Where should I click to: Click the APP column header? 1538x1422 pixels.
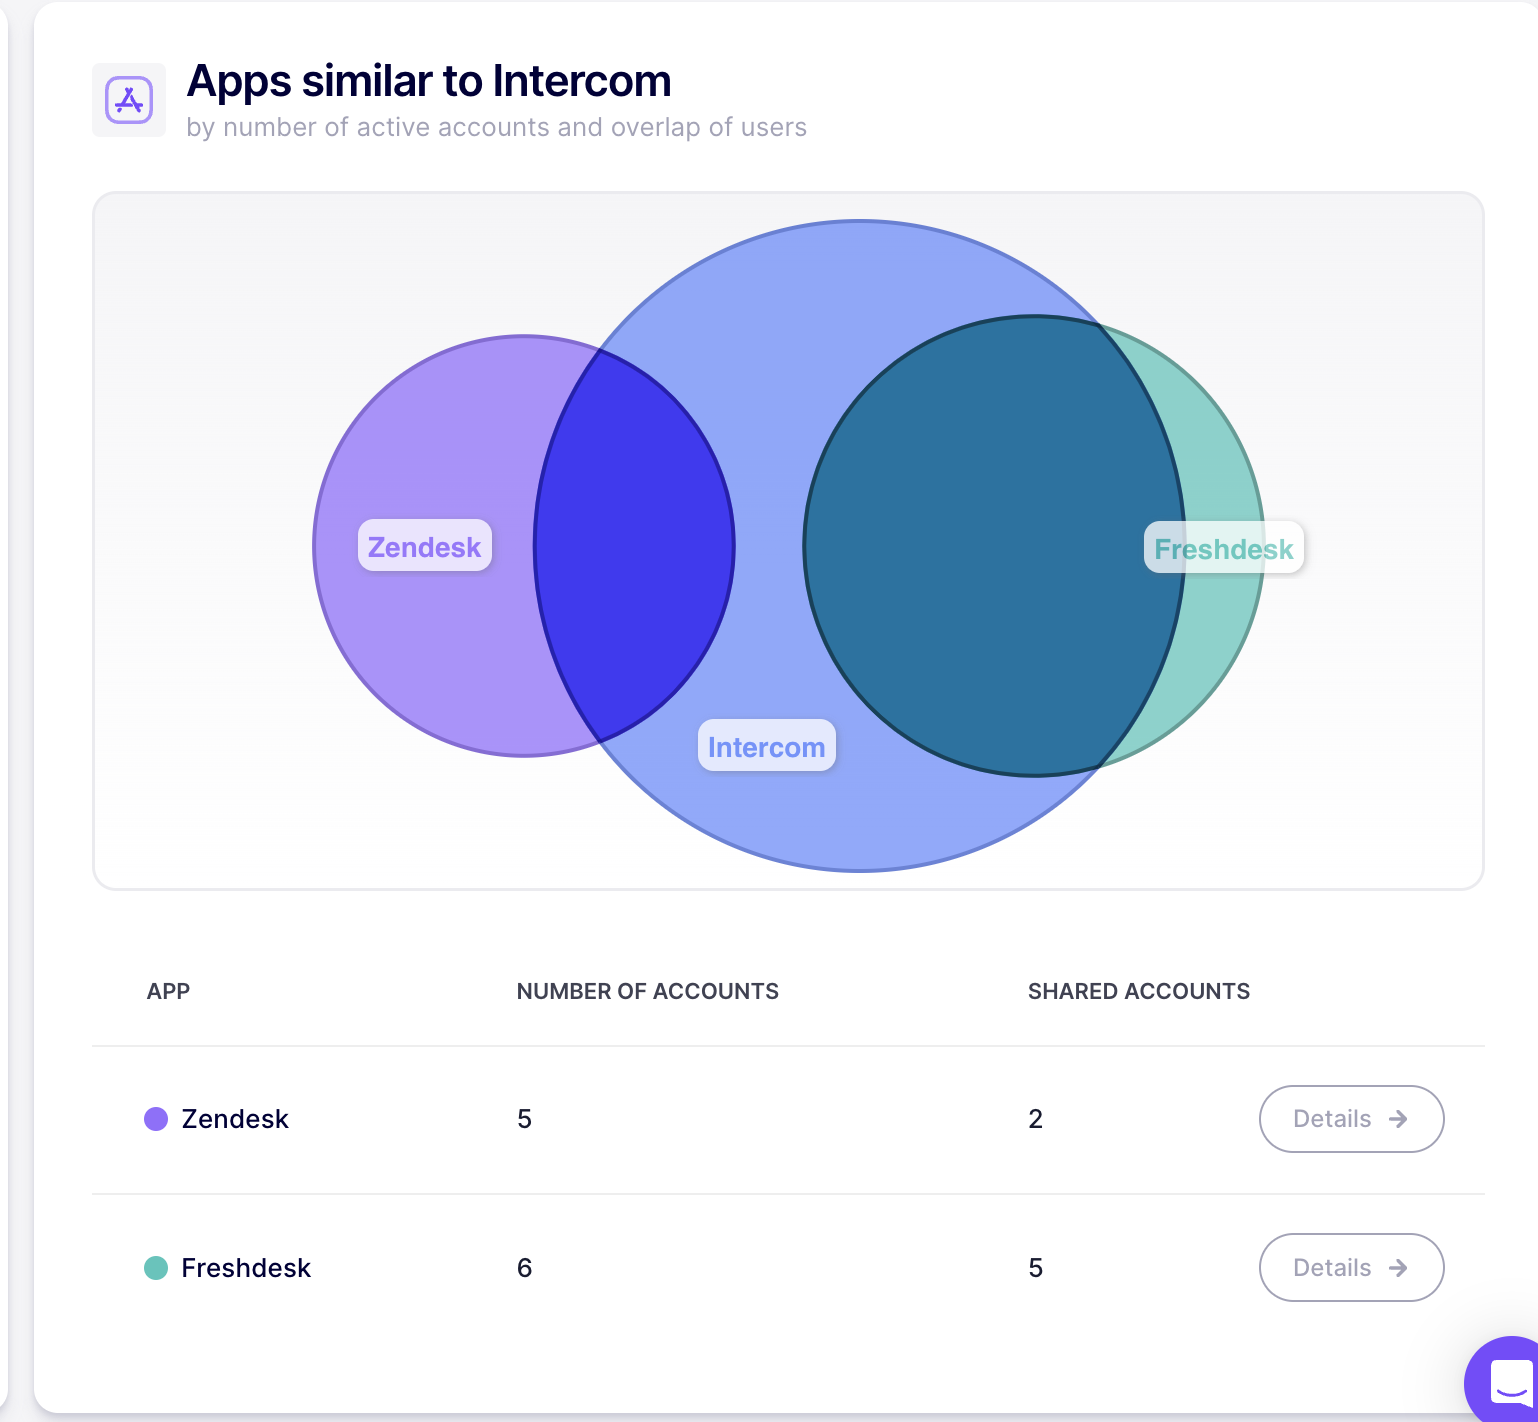[x=168, y=991]
